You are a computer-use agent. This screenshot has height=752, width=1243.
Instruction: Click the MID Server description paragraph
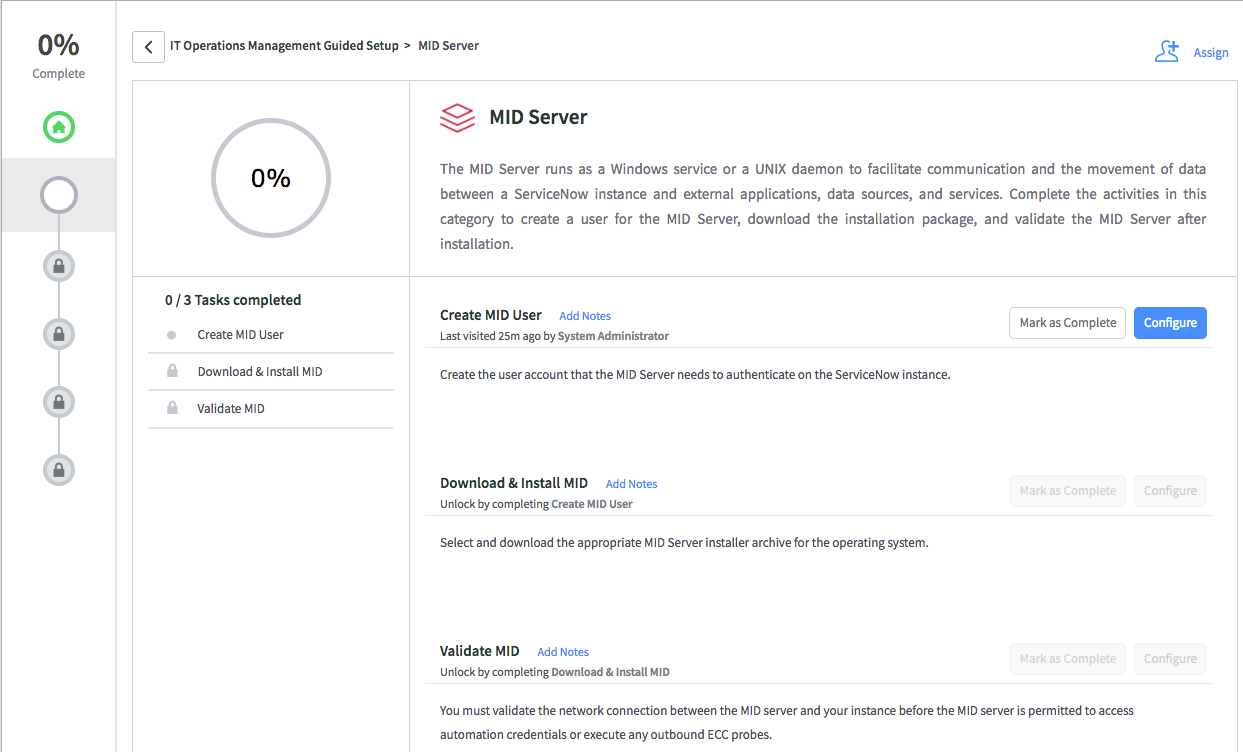[823, 206]
